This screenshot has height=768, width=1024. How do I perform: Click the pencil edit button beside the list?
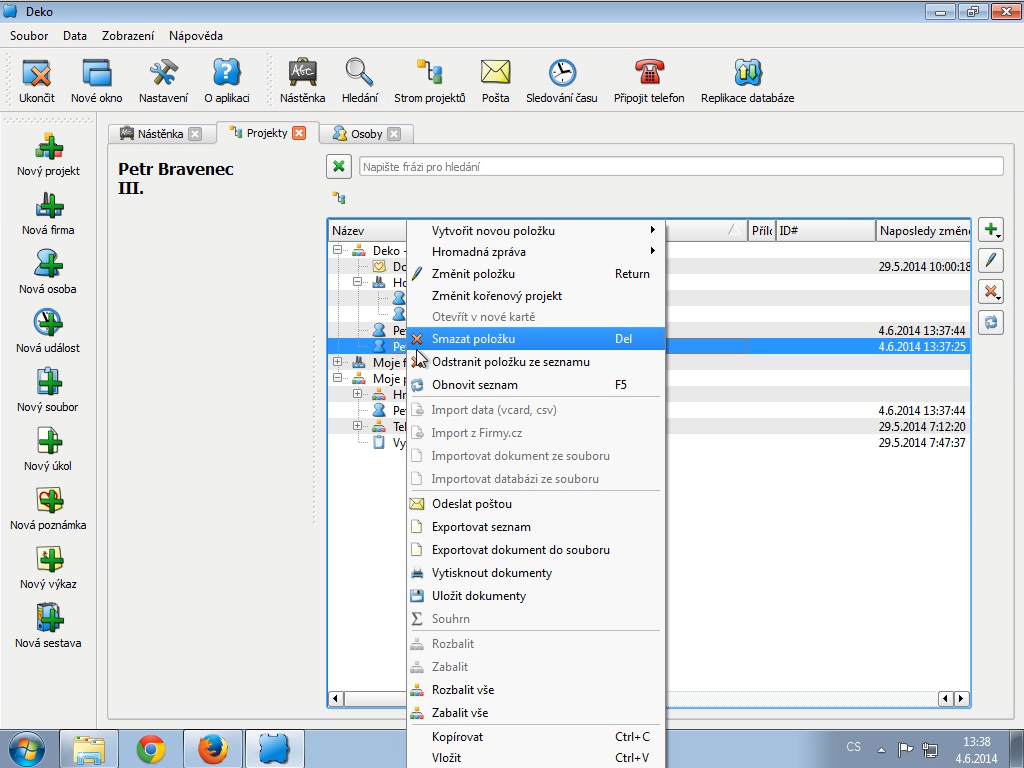click(x=990, y=261)
